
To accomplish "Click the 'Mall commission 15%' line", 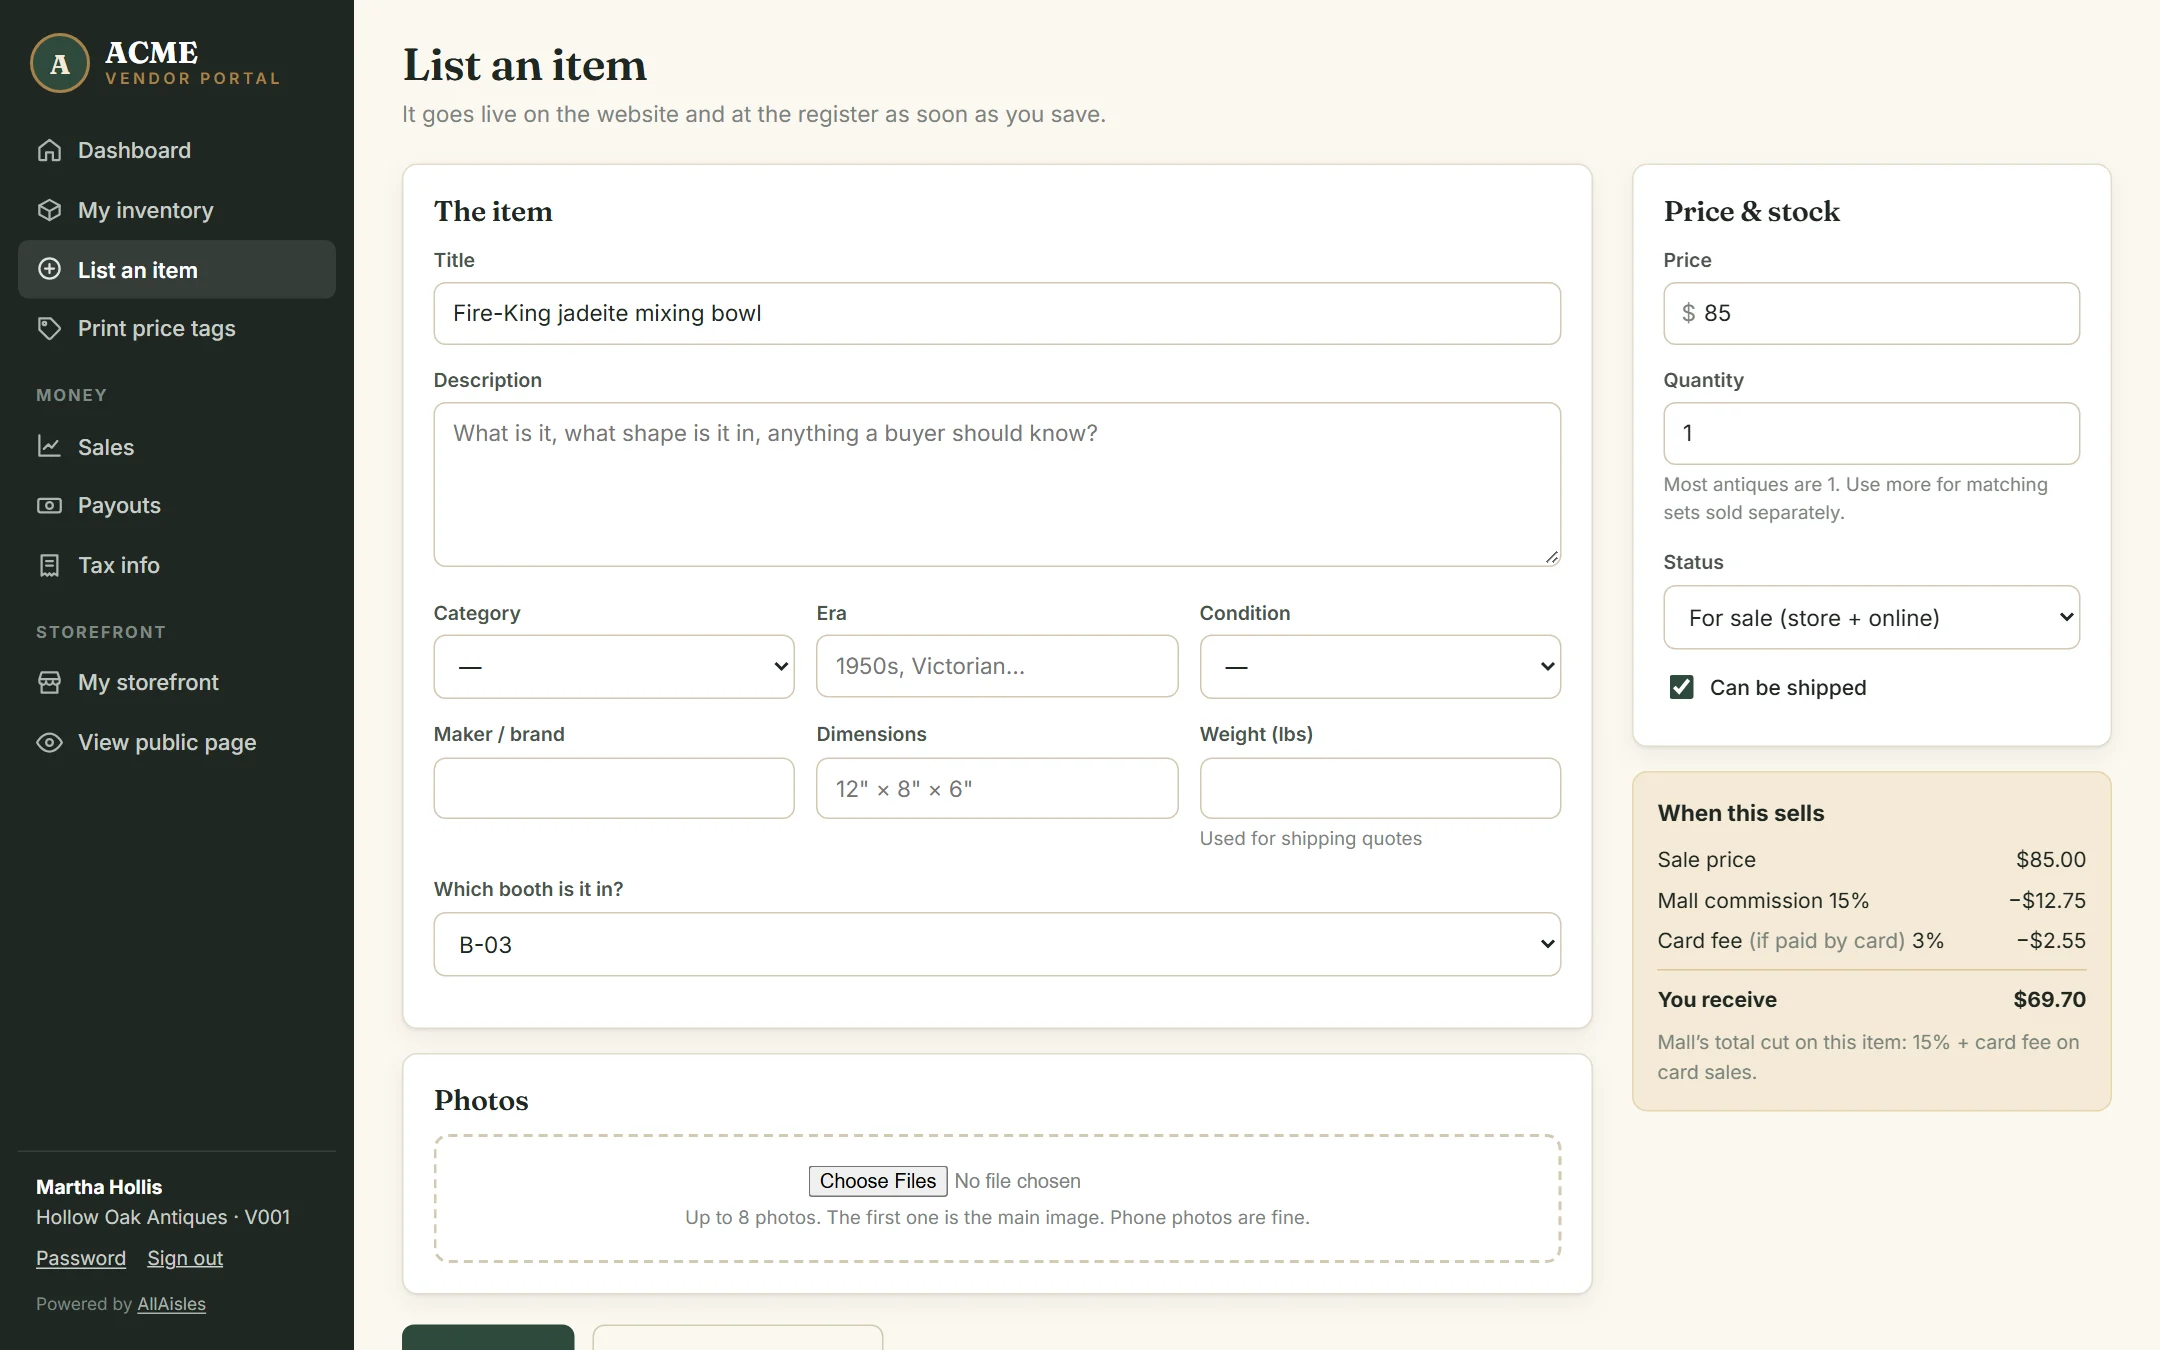I will click(1871, 900).
